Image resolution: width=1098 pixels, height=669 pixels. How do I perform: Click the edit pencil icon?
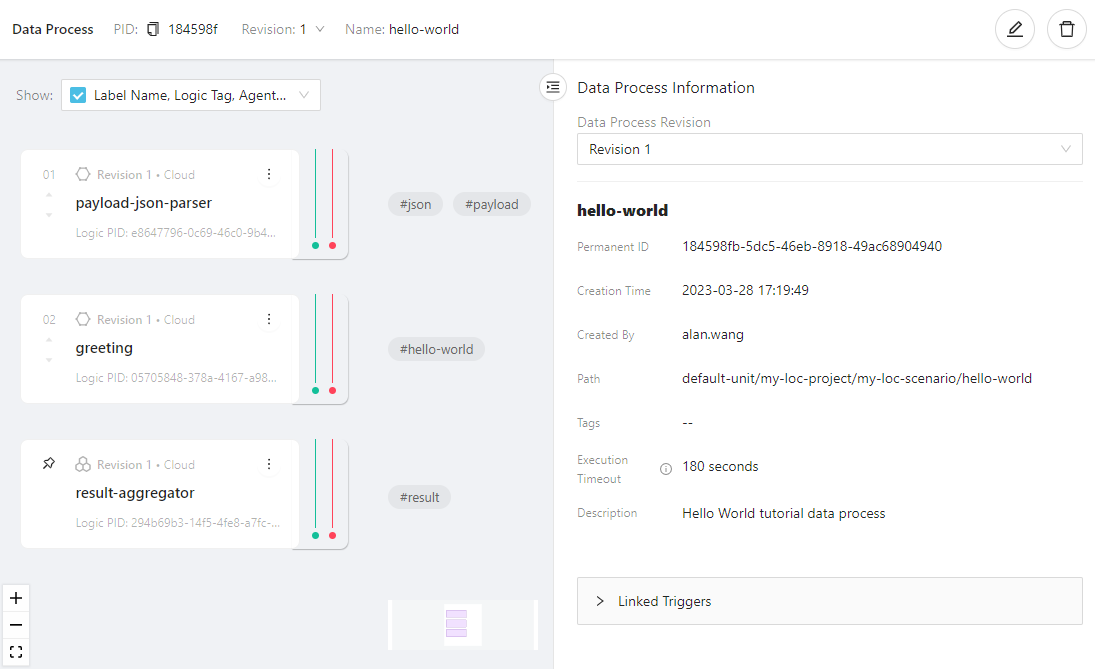point(1015,29)
